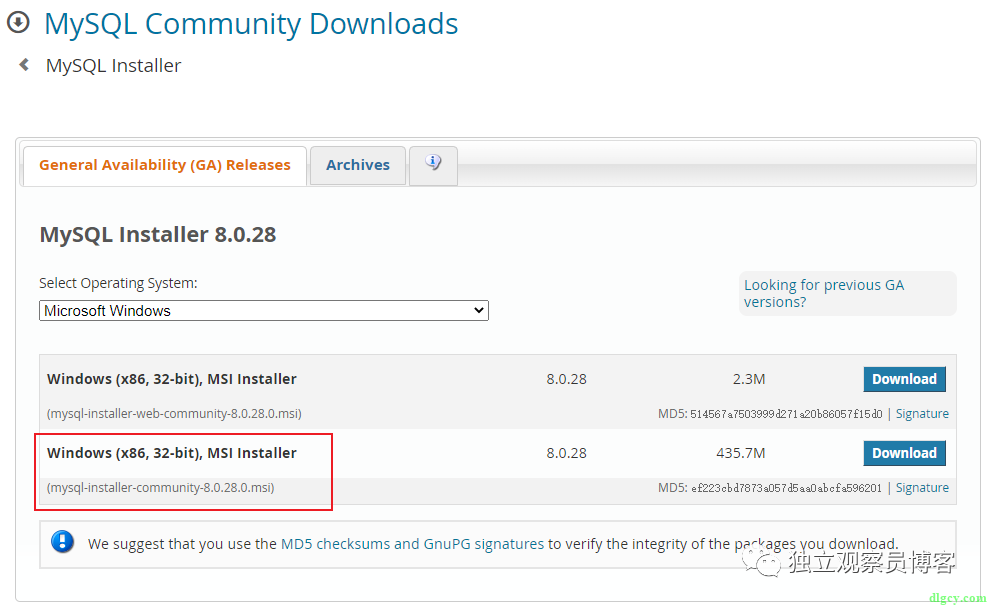Click version 8.0.28 in the 435.7M row
The height and width of the screenshot is (605, 987).
coord(567,453)
